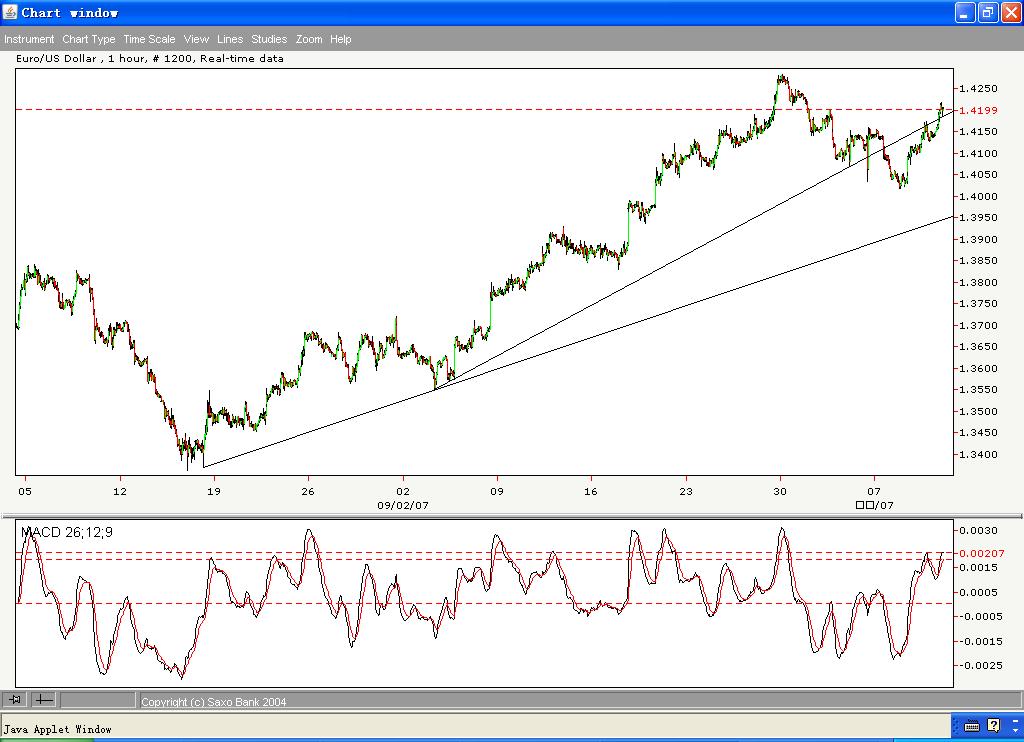Open the Lines menu
Image resolution: width=1024 pixels, height=742 pixels.
pos(230,39)
